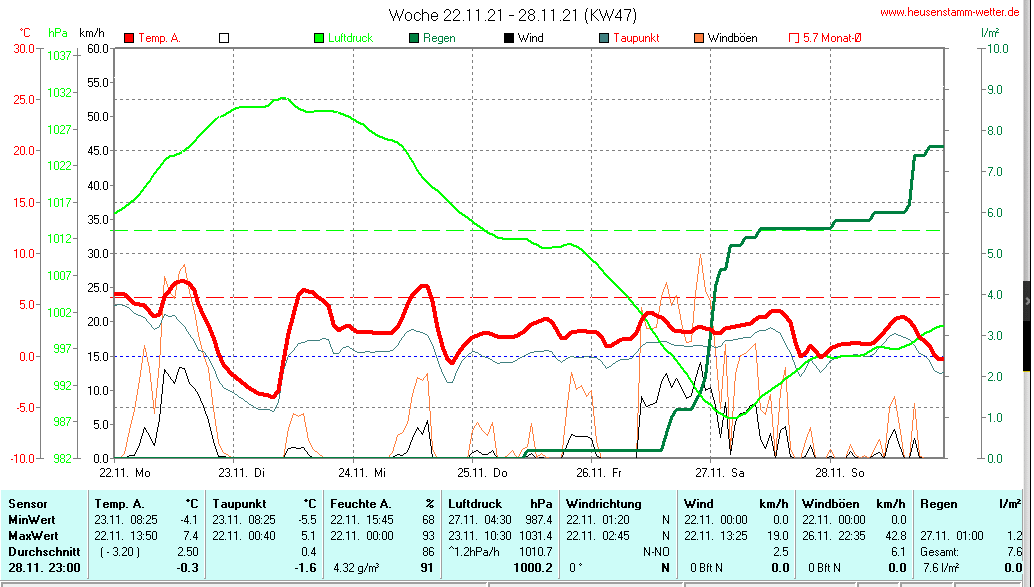Click the Gesamt: rain total label

coord(940,551)
